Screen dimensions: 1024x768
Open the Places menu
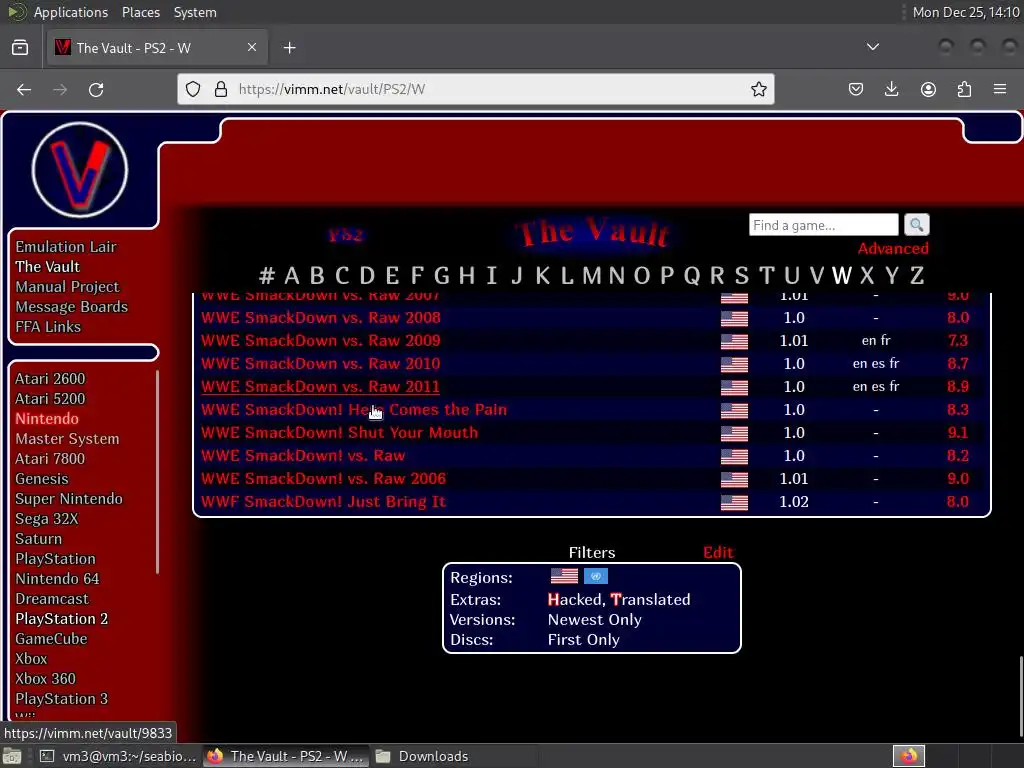pos(140,12)
